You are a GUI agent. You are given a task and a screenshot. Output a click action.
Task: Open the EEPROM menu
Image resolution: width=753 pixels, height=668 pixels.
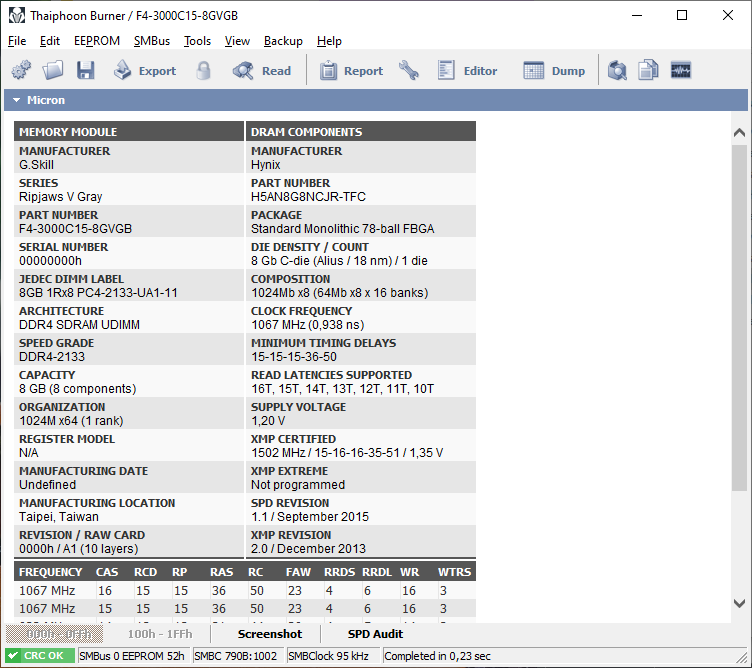(x=97, y=41)
